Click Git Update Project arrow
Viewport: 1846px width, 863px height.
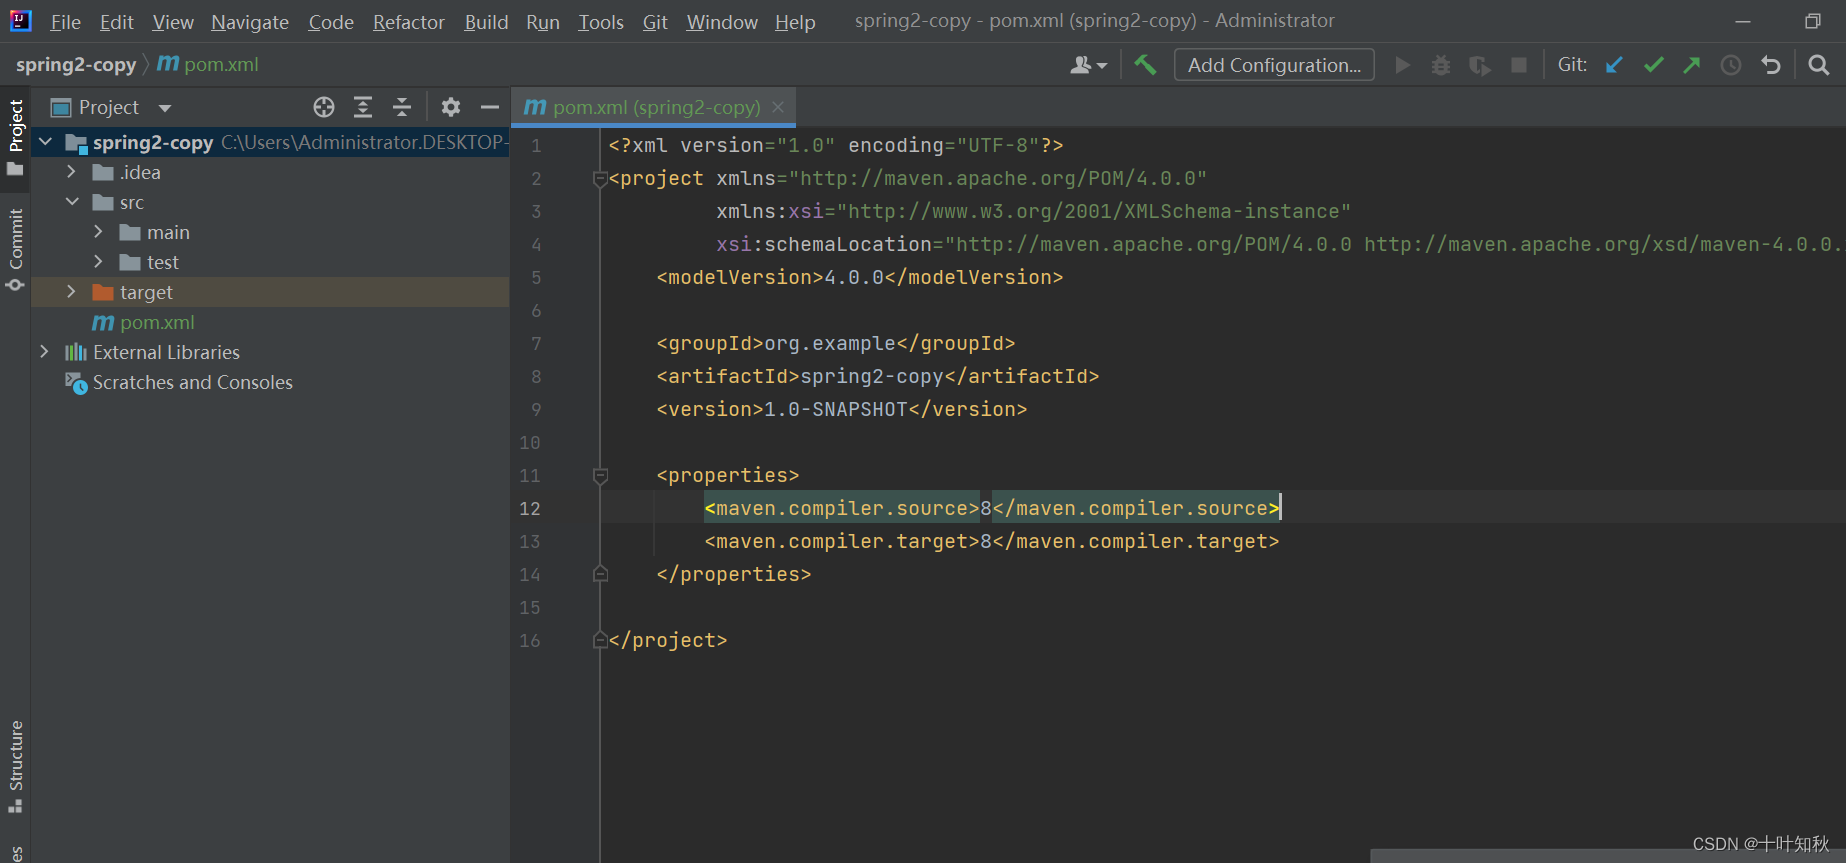pyautogui.click(x=1614, y=65)
